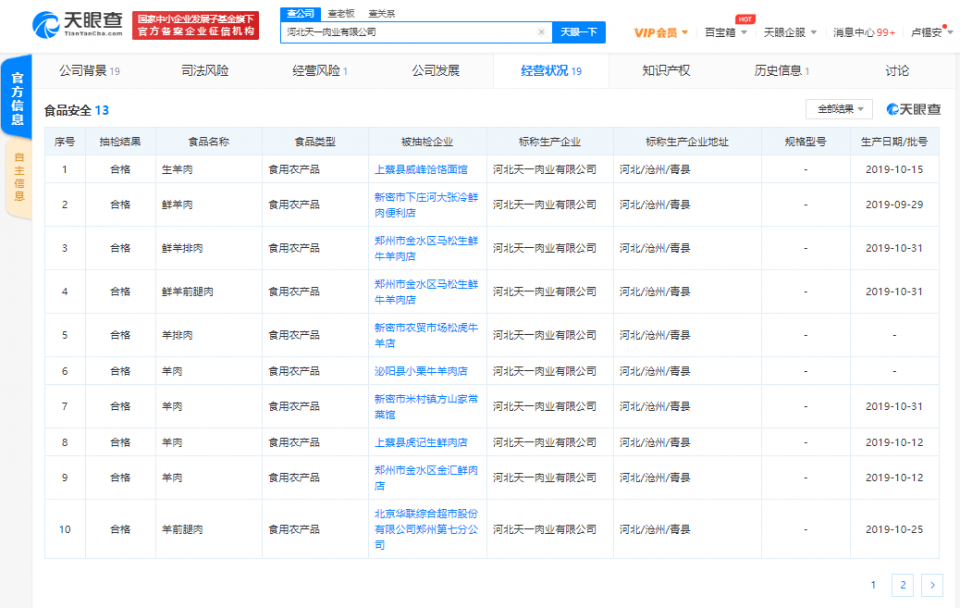Open the 公司背景 tab
Viewport: 960px width, 608px height.
pyautogui.click(x=89, y=71)
